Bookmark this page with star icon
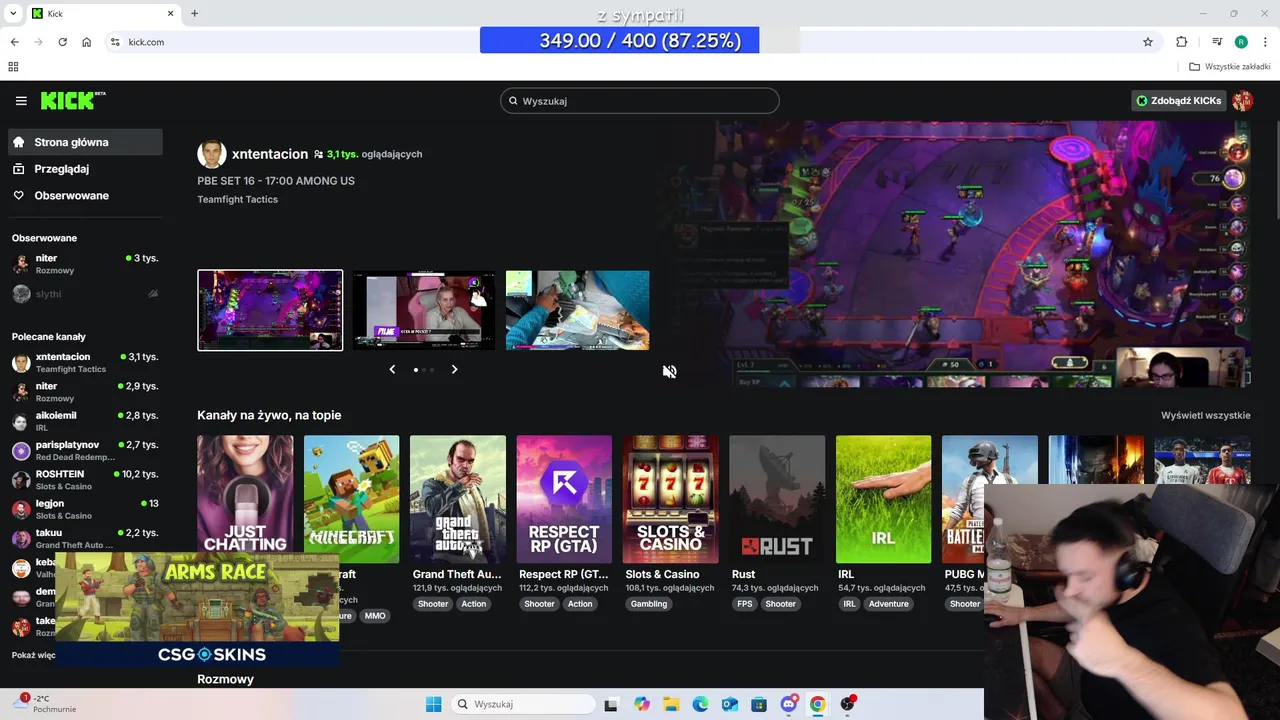This screenshot has width=1280, height=720. (x=1148, y=42)
